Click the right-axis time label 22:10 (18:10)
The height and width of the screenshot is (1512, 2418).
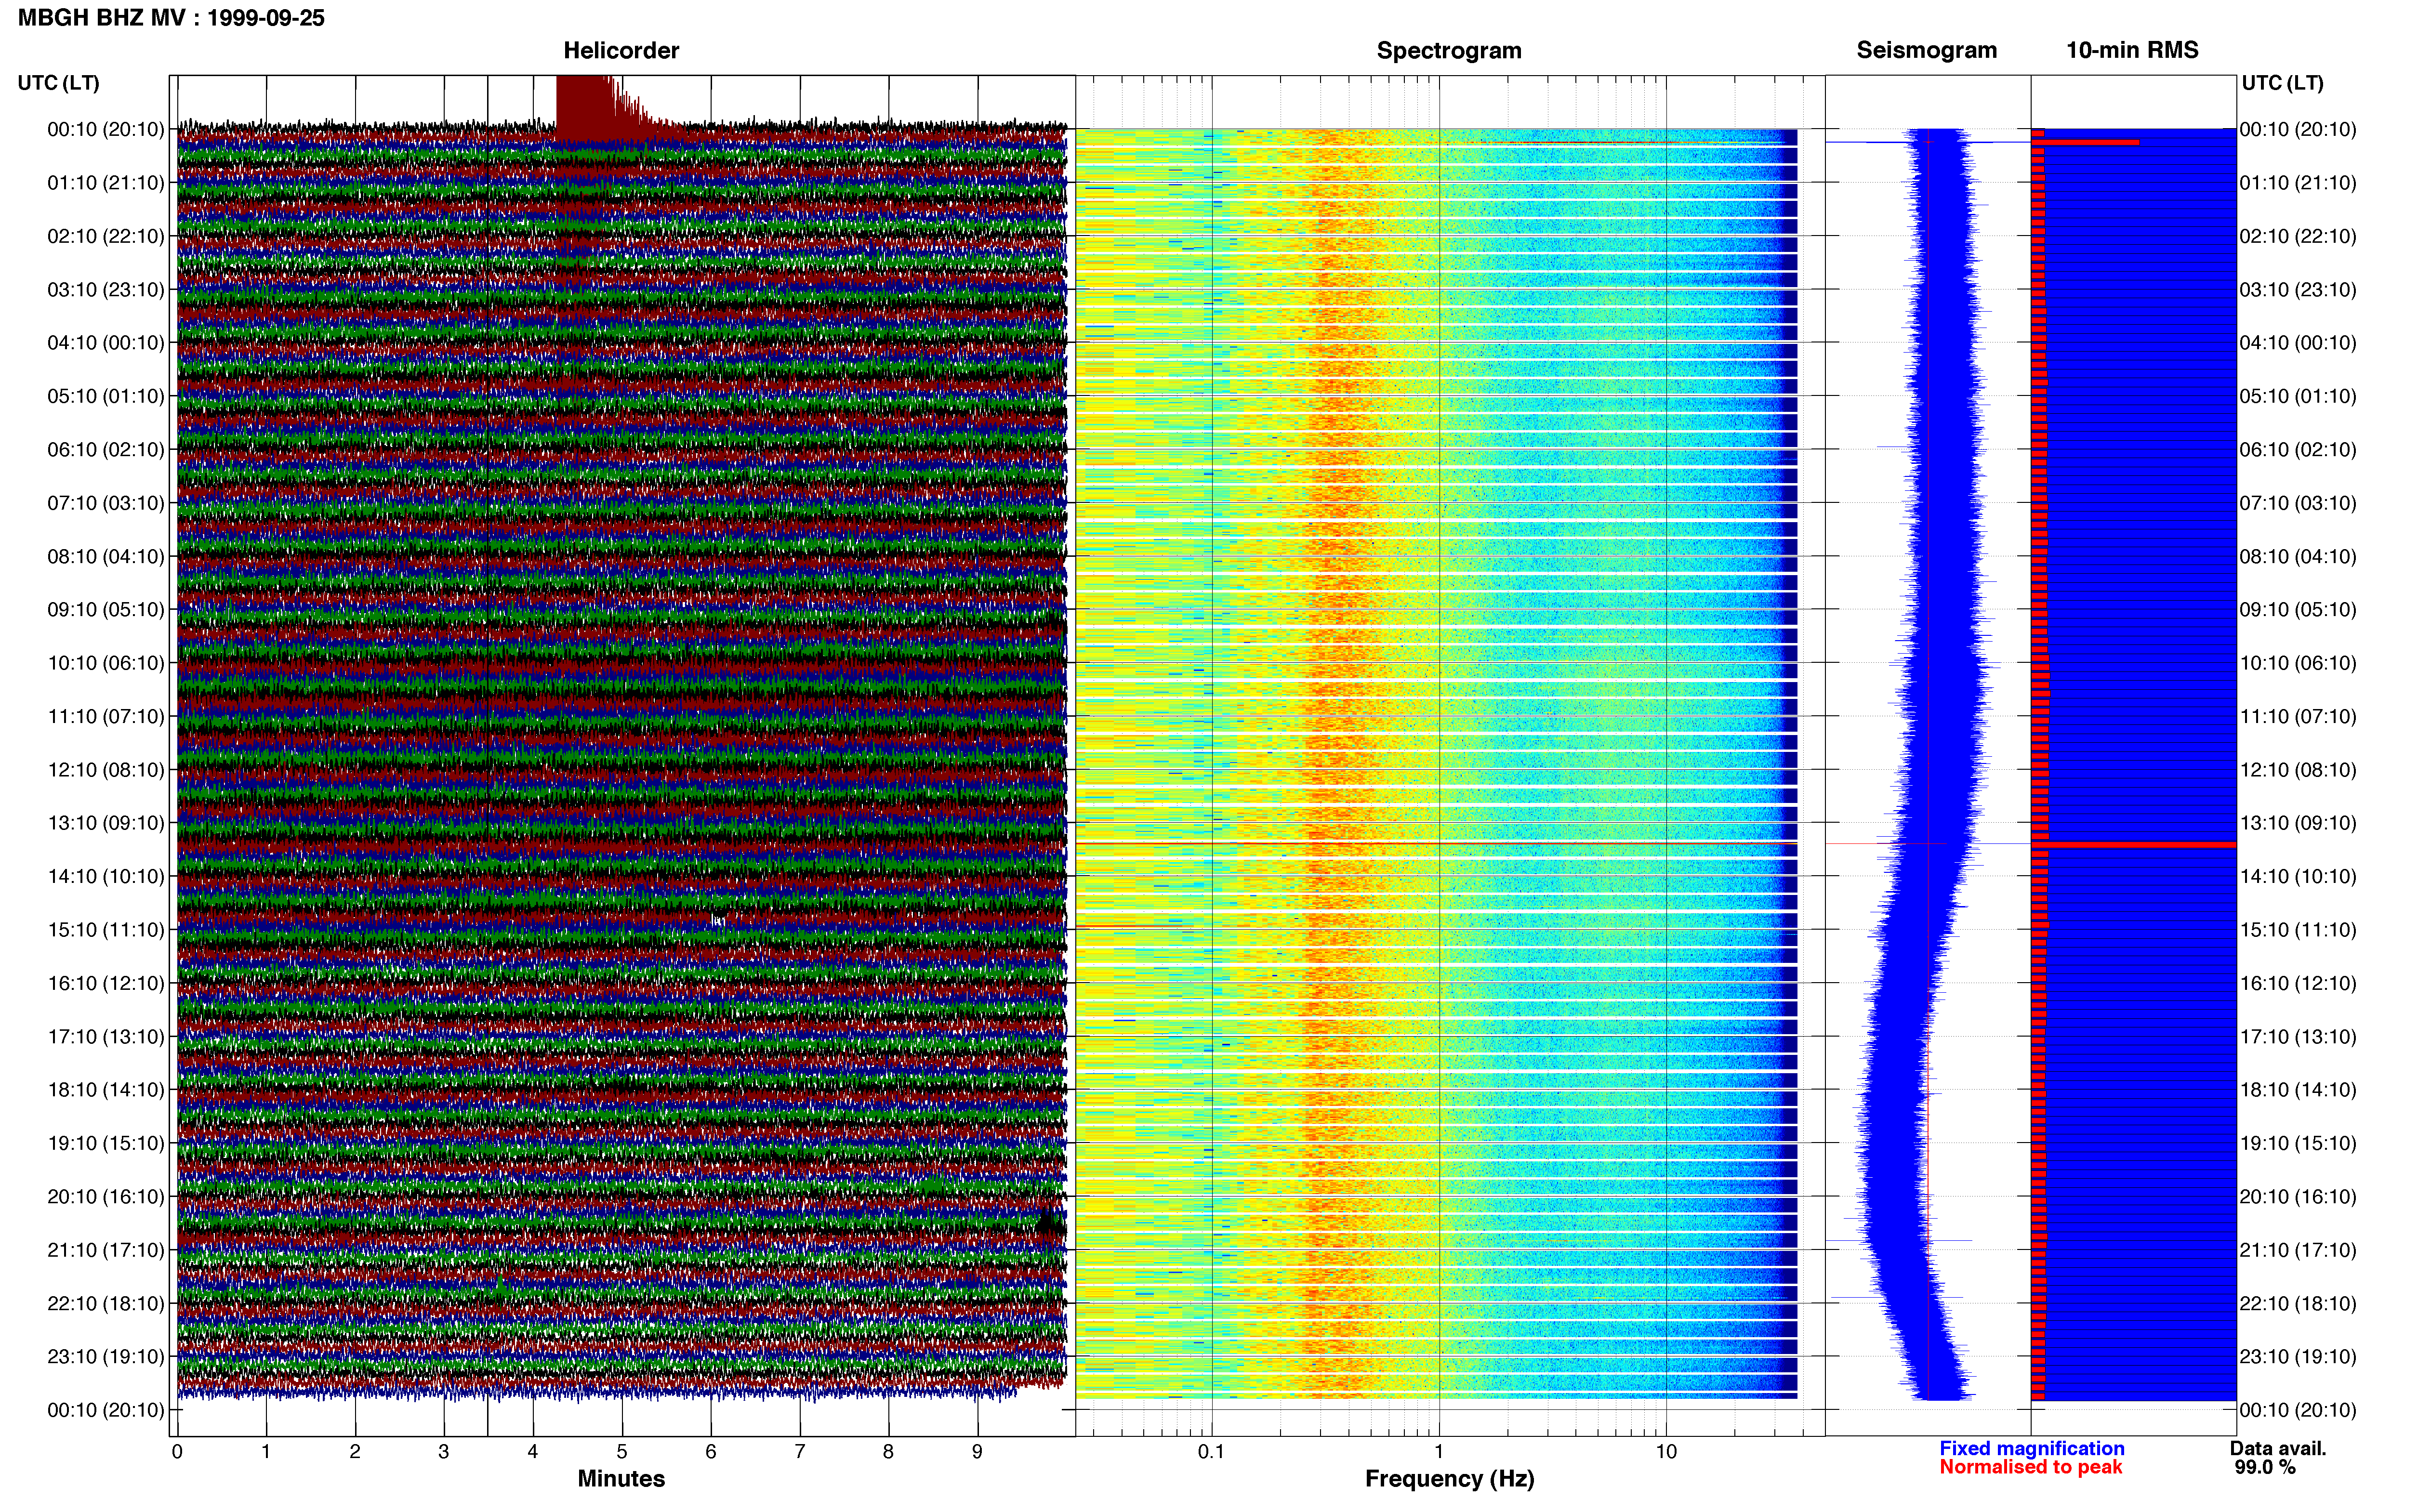[2298, 1304]
